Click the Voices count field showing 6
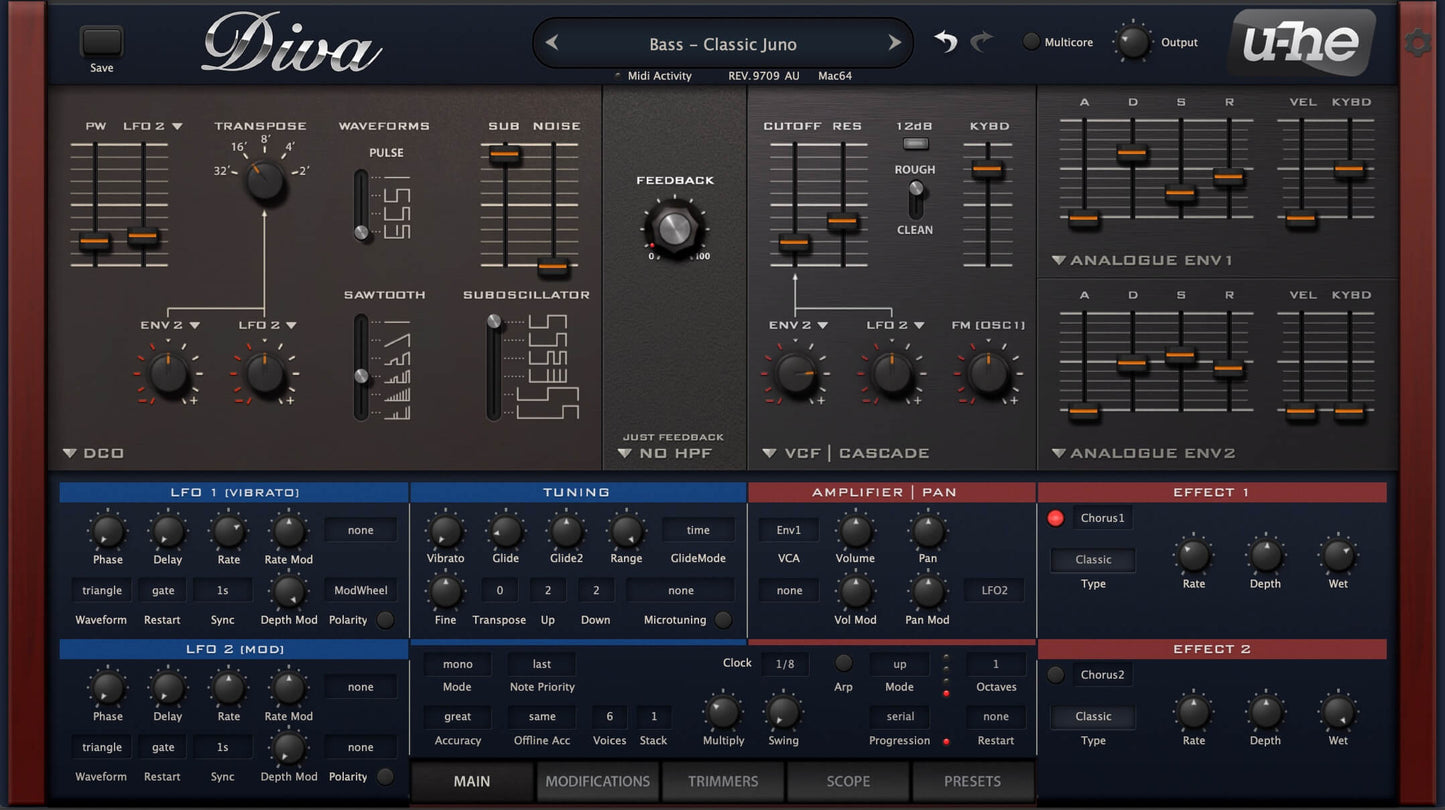1445x810 pixels. pyautogui.click(x=609, y=716)
